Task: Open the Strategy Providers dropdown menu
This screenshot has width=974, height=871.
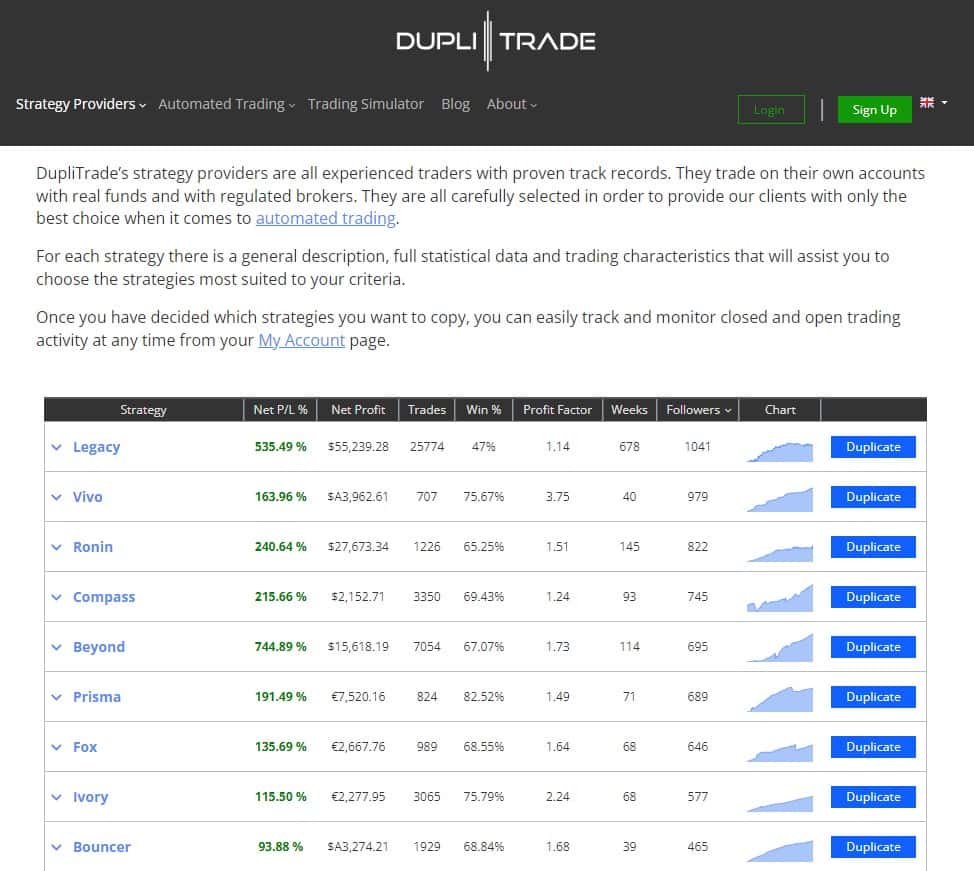Action: click(81, 104)
